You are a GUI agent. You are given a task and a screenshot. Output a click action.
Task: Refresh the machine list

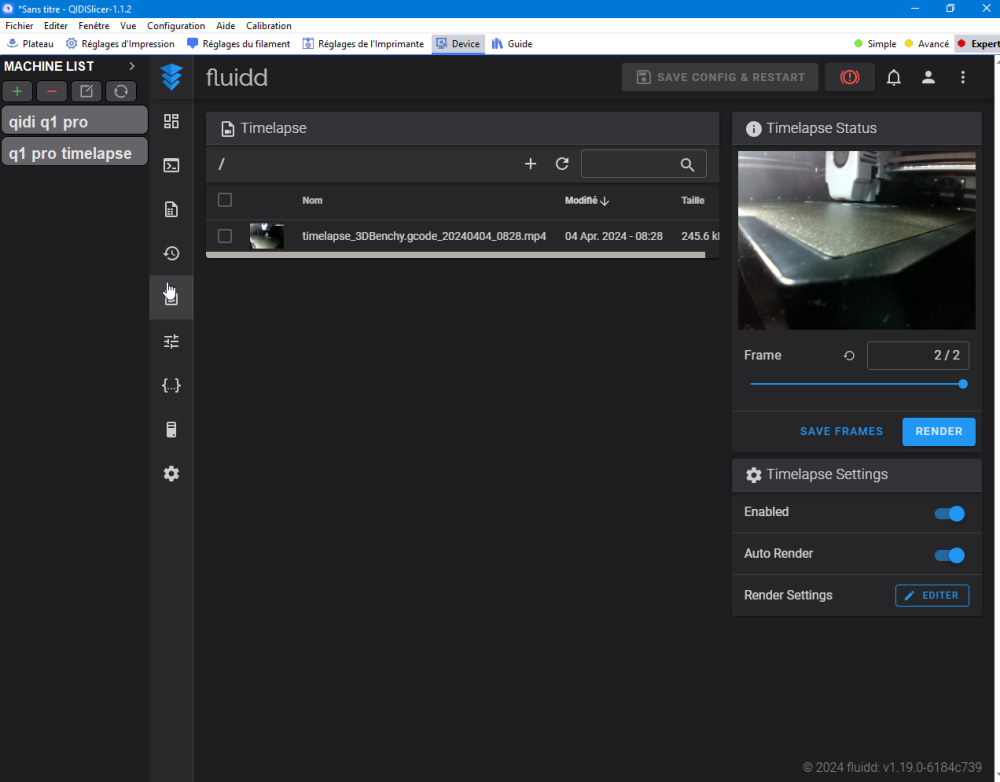pyautogui.click(x=121, y=91)
